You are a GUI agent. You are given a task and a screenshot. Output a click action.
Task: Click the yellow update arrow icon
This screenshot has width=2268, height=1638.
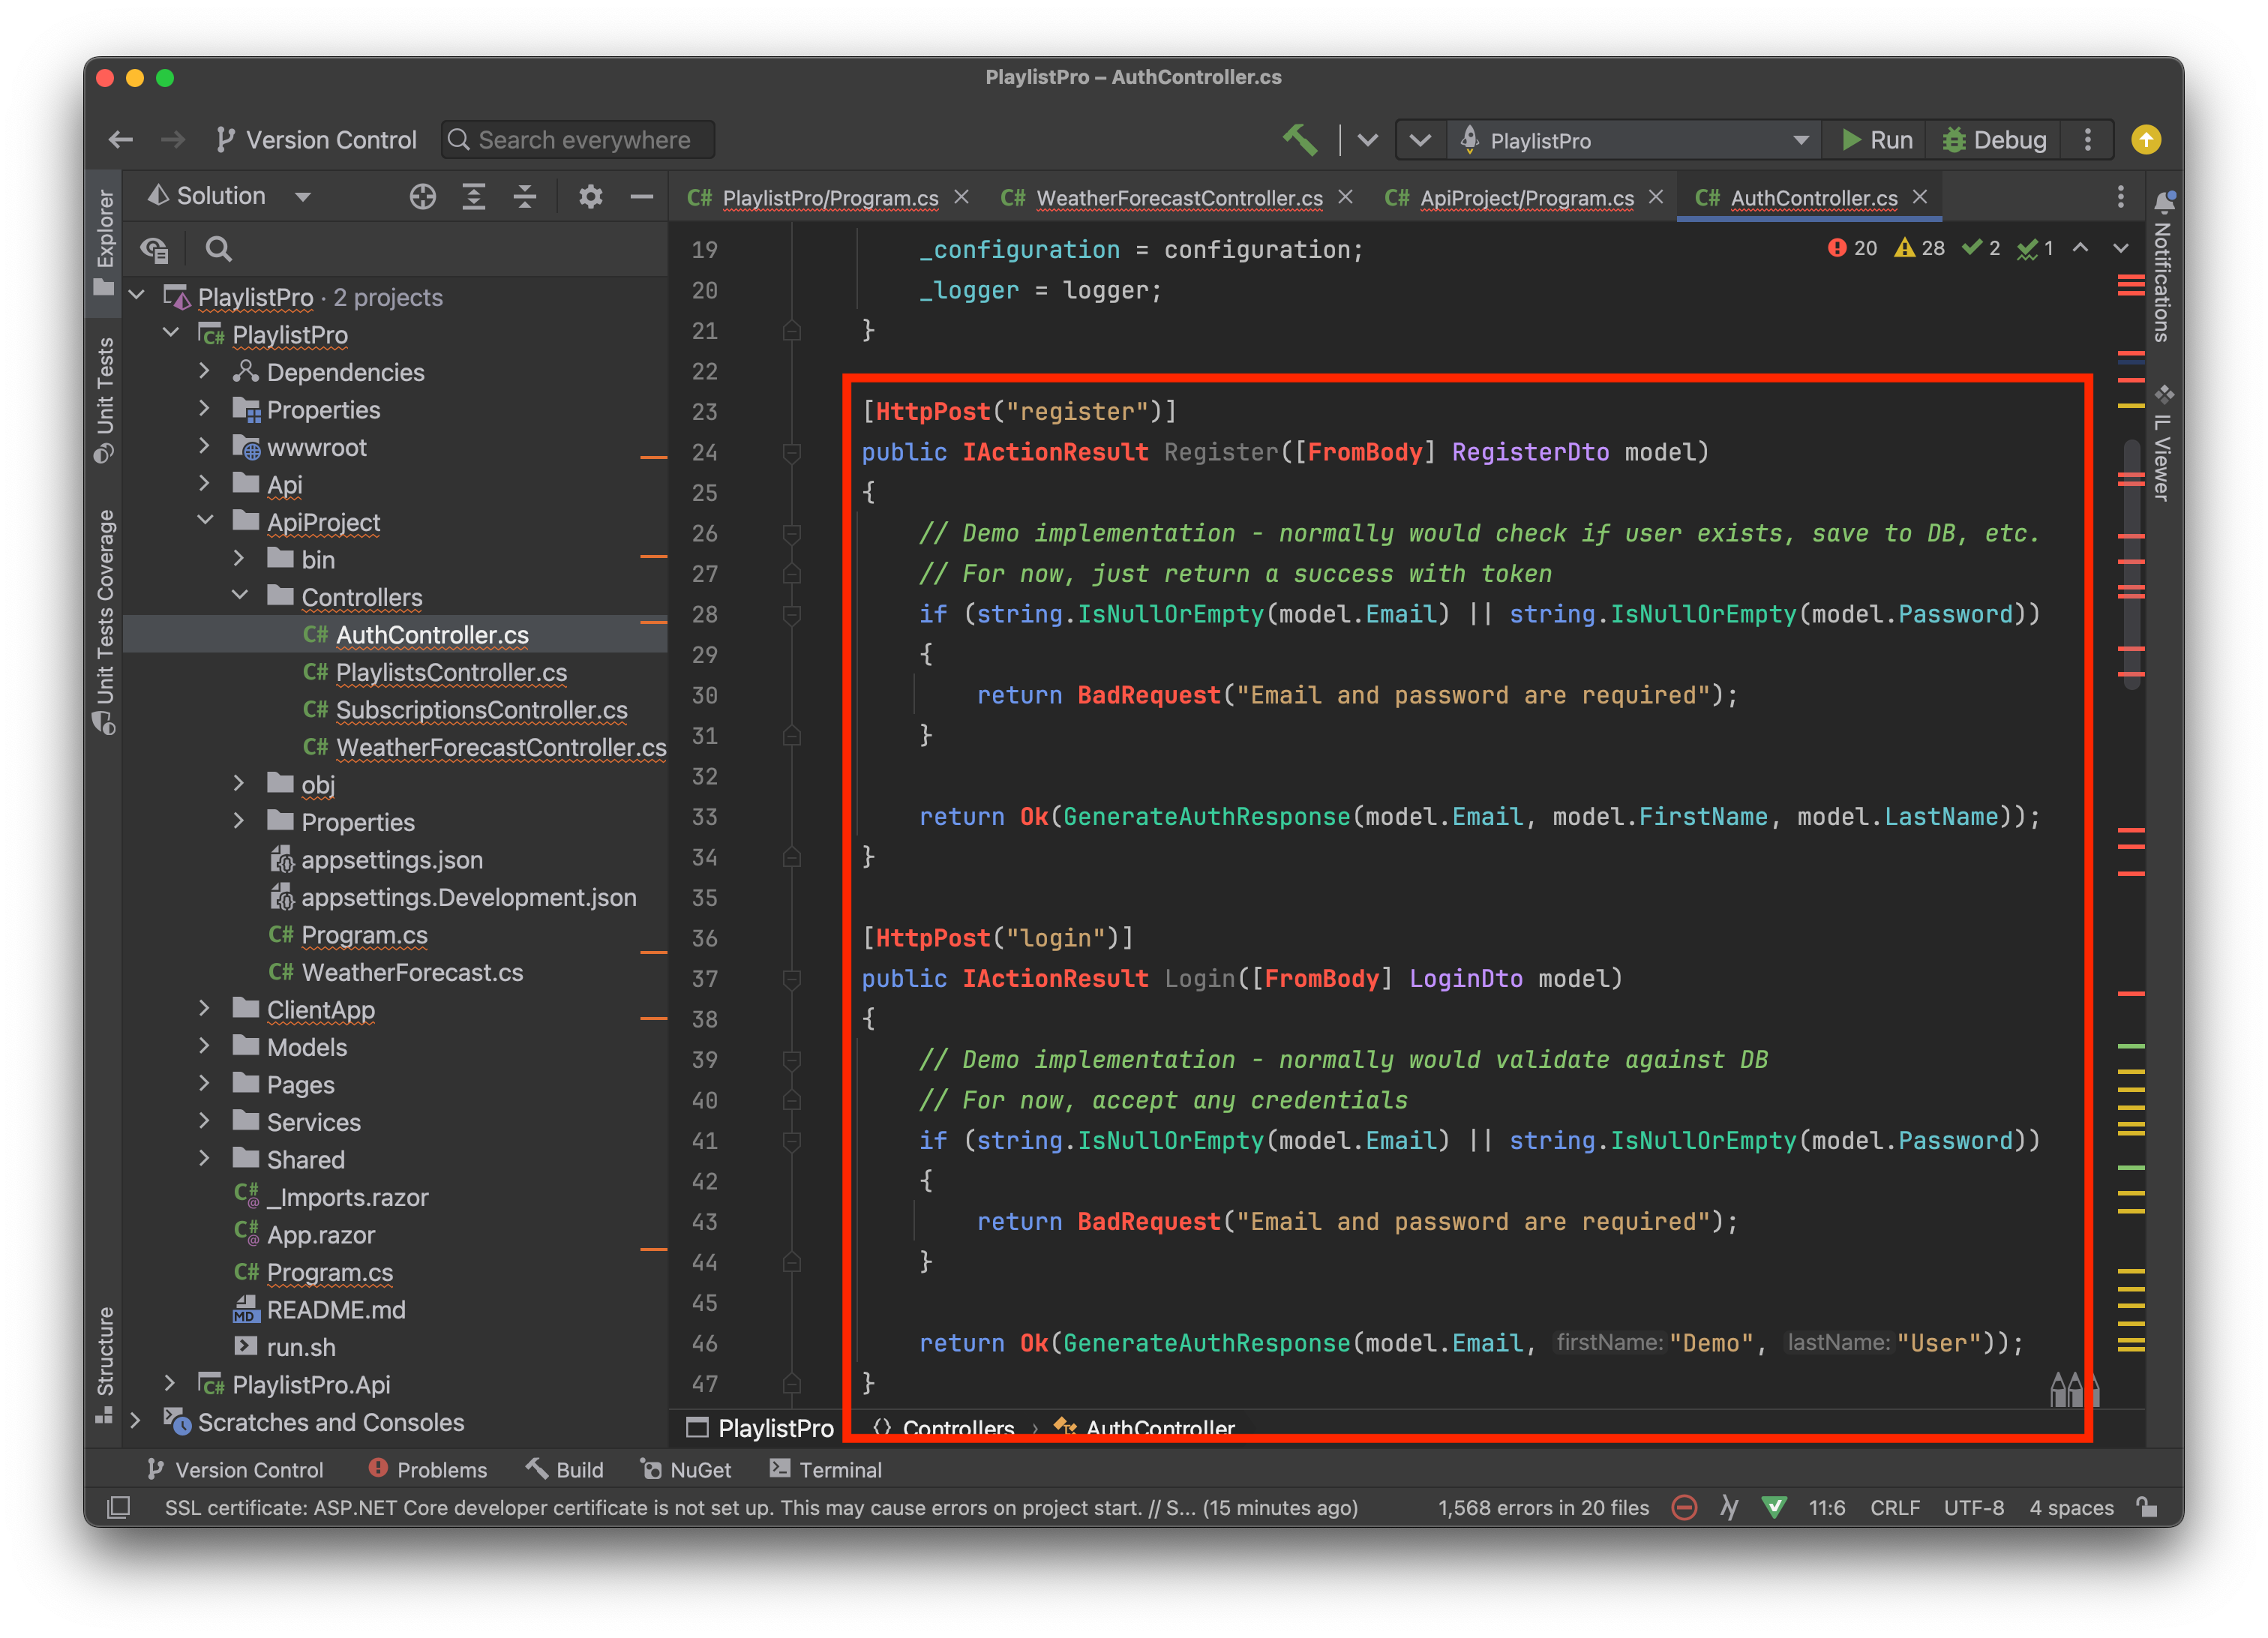pyautogui.click(x=2146, y=140)
